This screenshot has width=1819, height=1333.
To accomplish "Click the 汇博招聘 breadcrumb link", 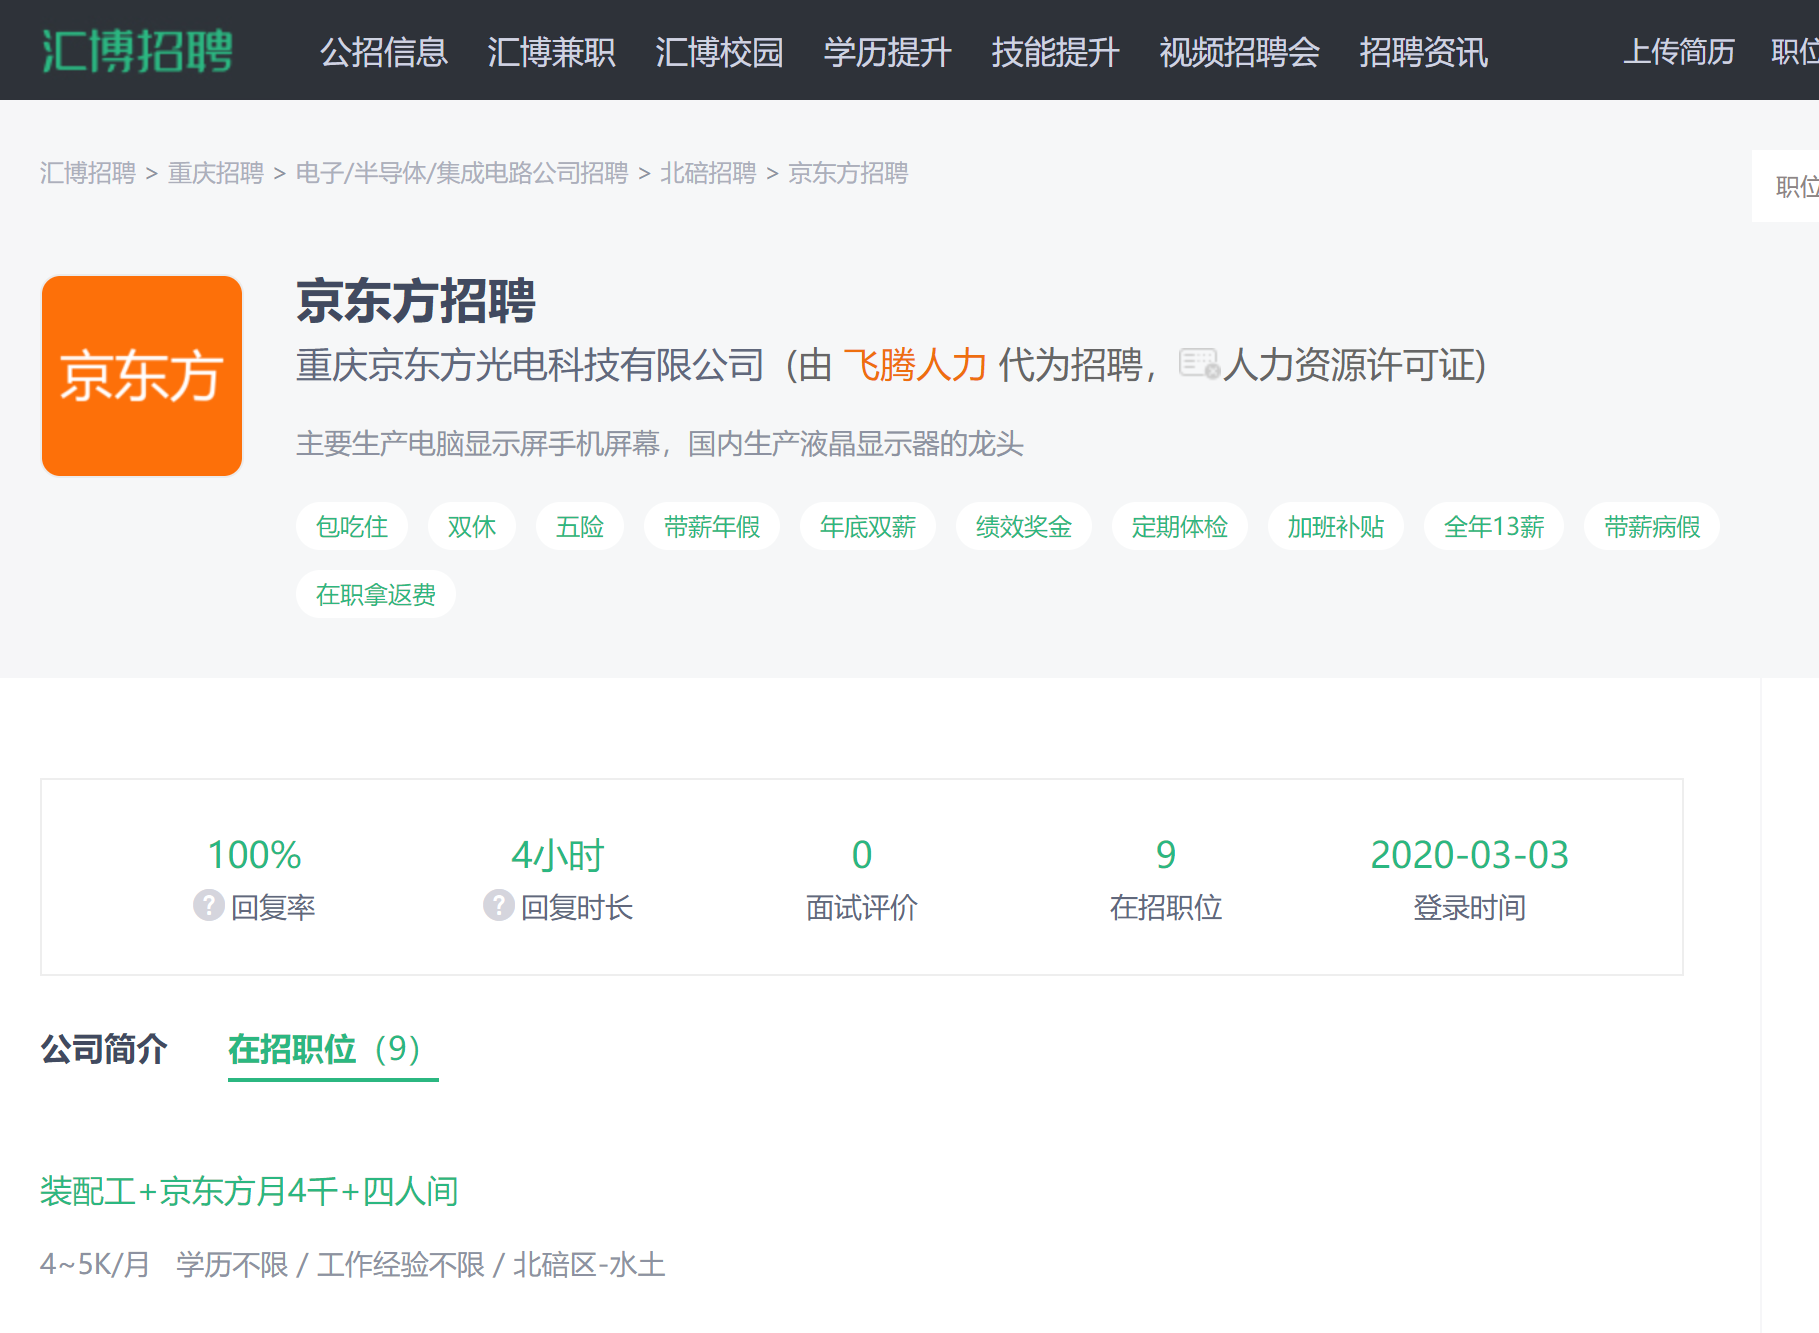I will (x=88, y=173).
